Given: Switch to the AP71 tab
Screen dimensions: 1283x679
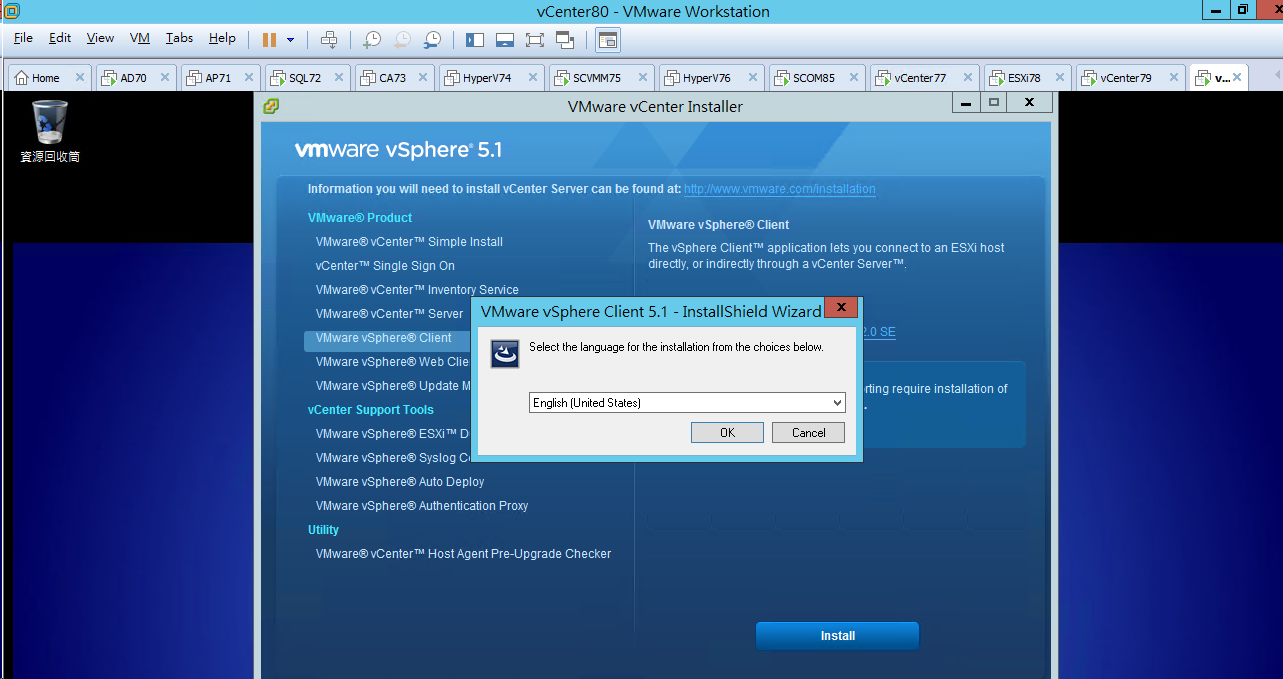Looking at the screenshot, I should (x=218, y=78).
